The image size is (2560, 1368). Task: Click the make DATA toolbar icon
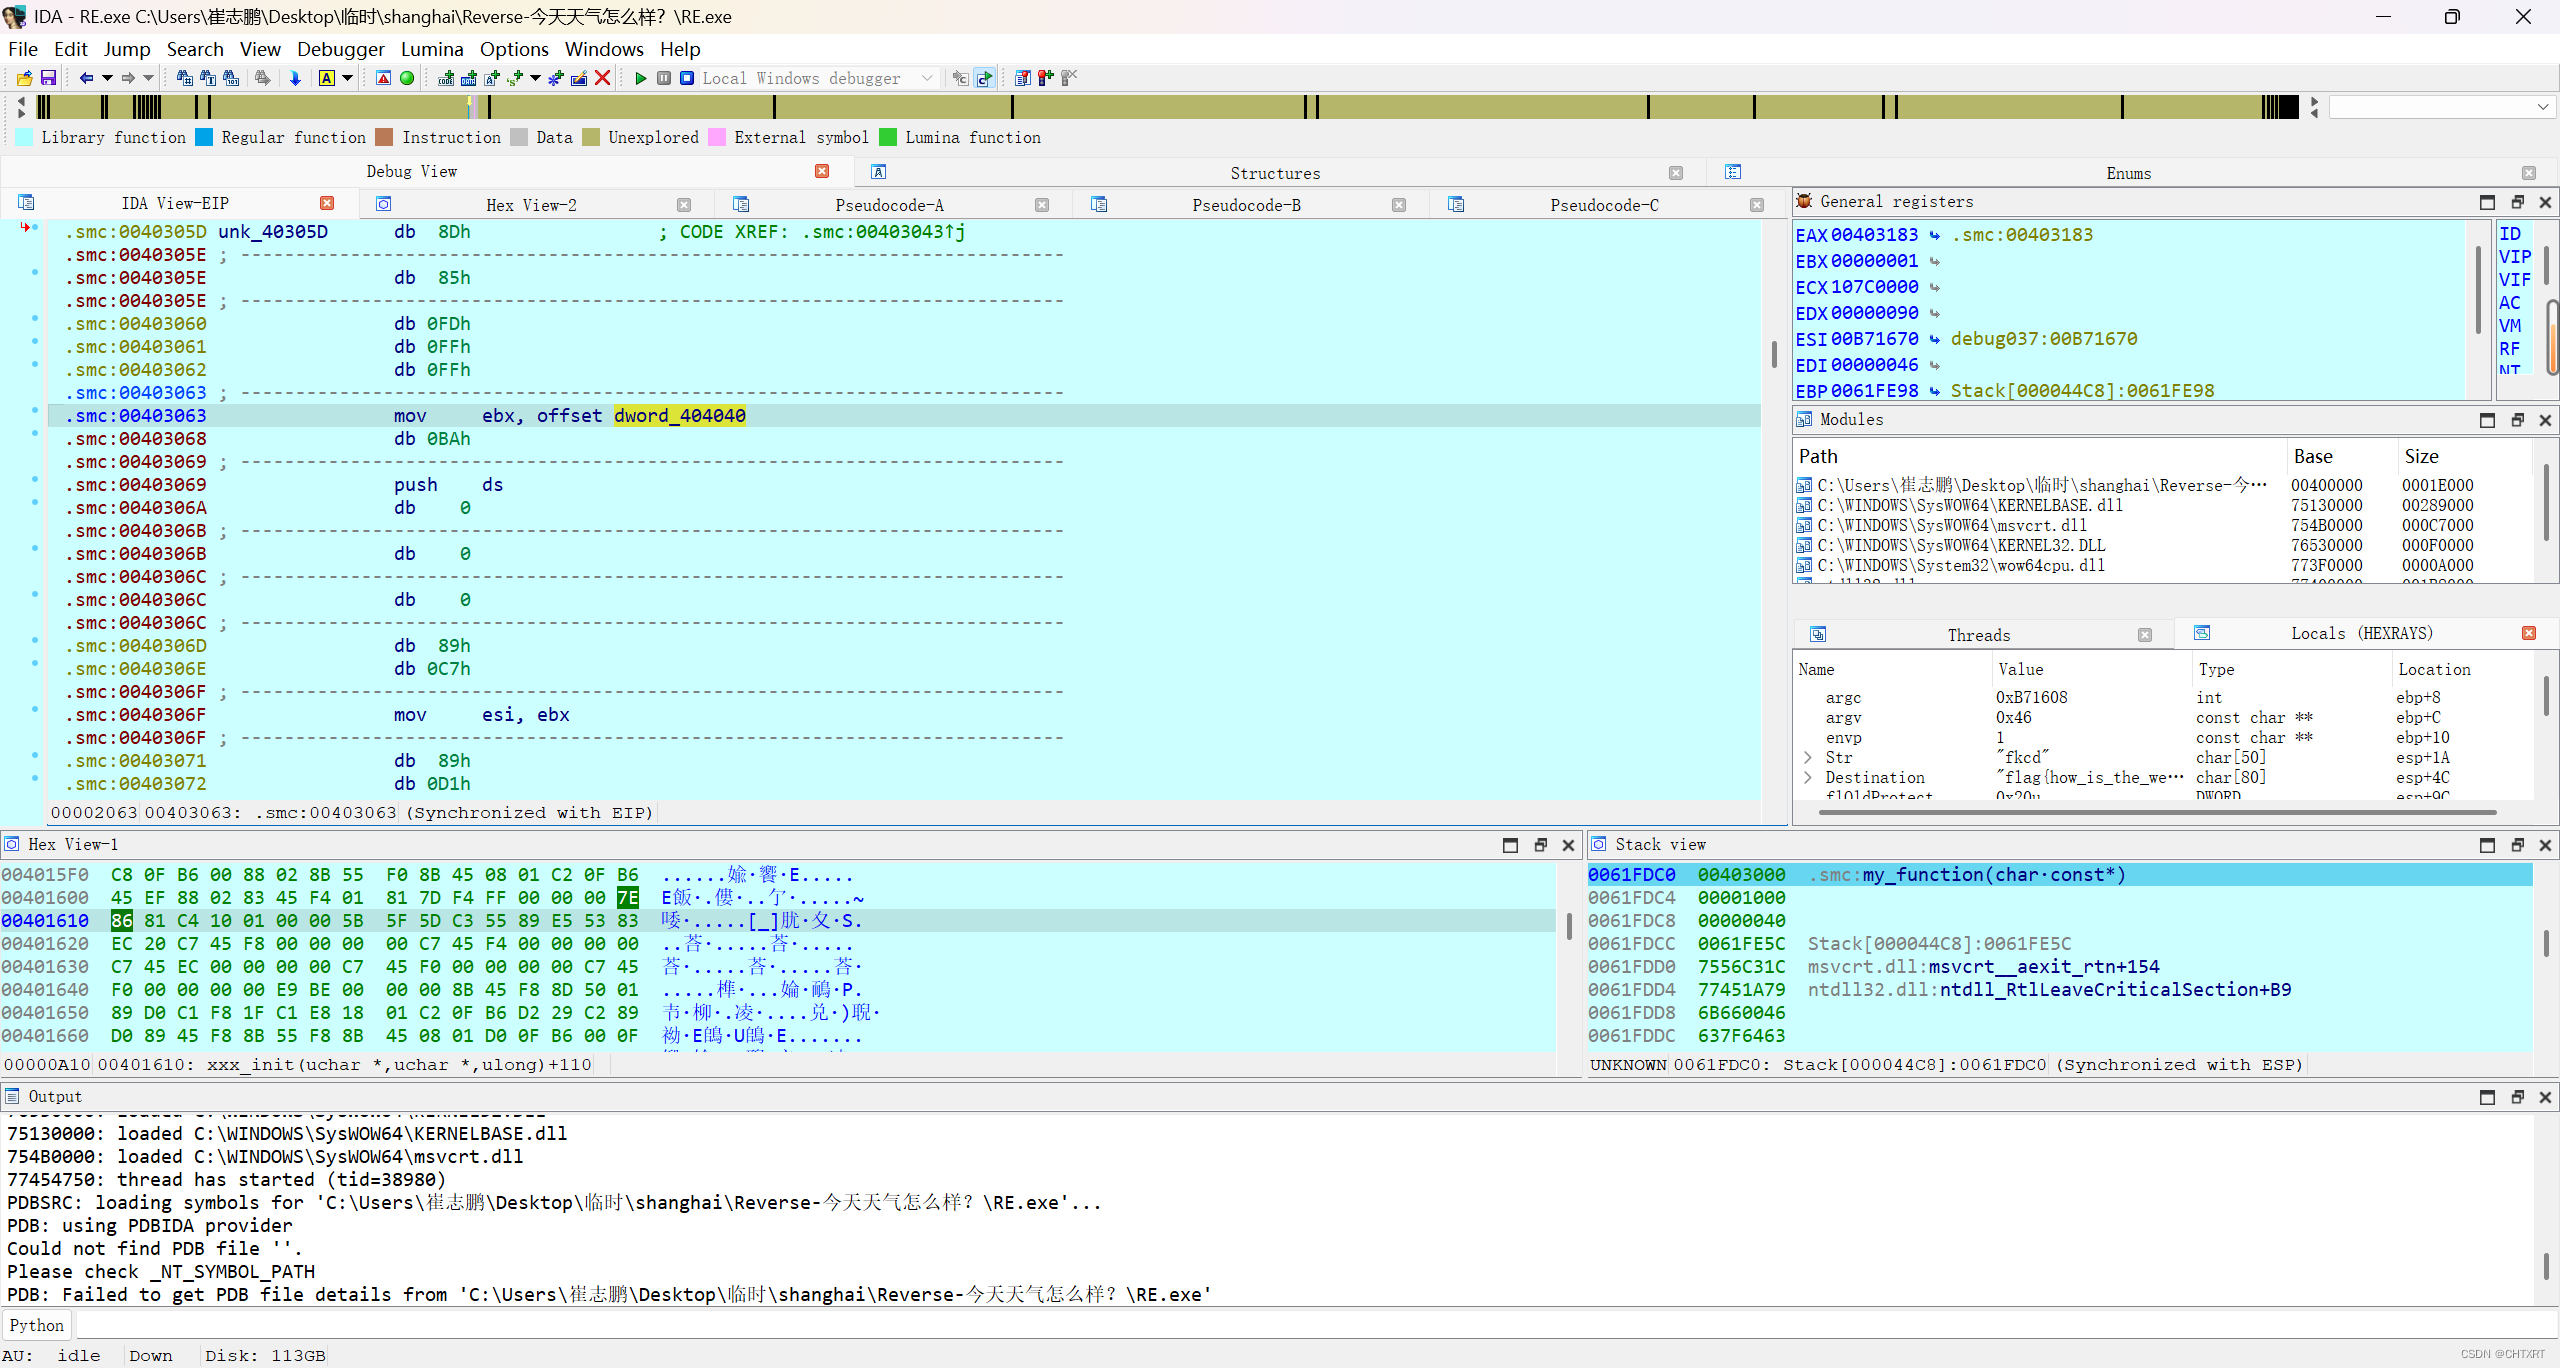(469, 78)
